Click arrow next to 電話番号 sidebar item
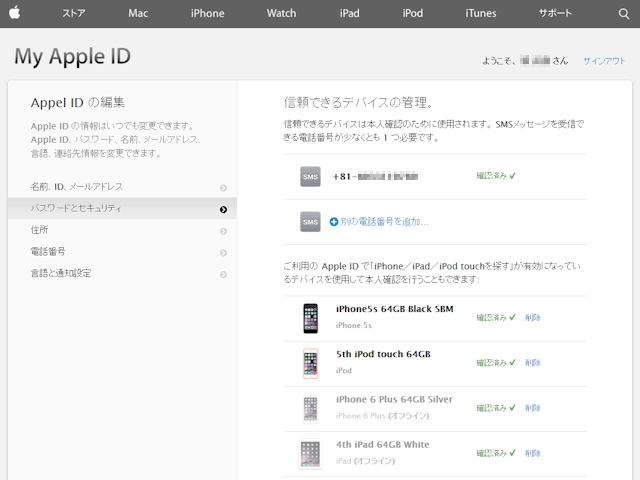 pyautogui.click(x=223, y=253)
